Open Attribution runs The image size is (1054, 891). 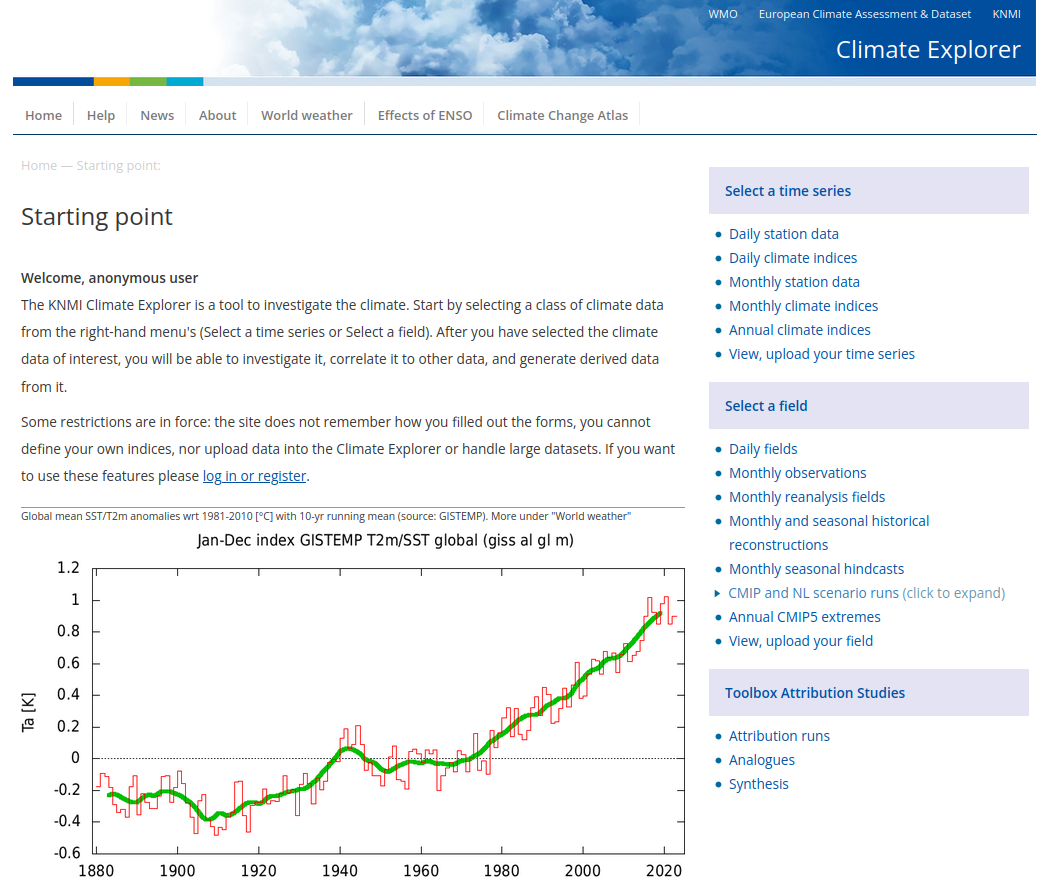[779, 736]
